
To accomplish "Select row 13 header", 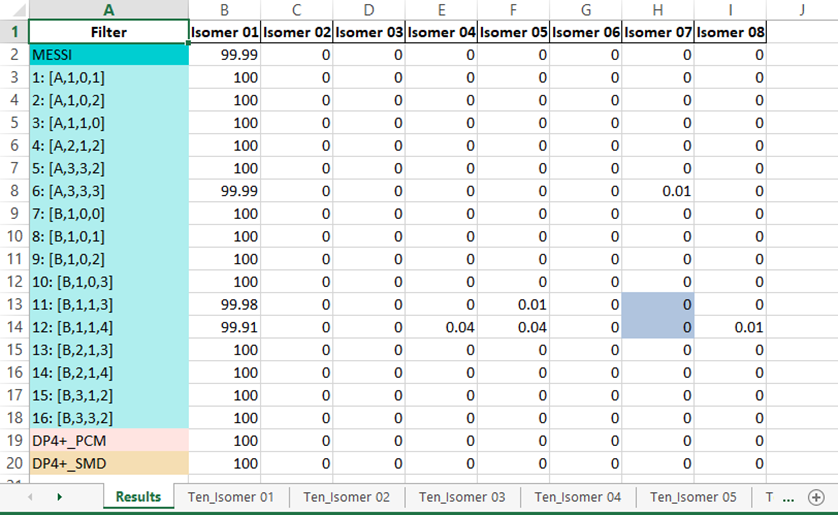I will tap(14, 305).
